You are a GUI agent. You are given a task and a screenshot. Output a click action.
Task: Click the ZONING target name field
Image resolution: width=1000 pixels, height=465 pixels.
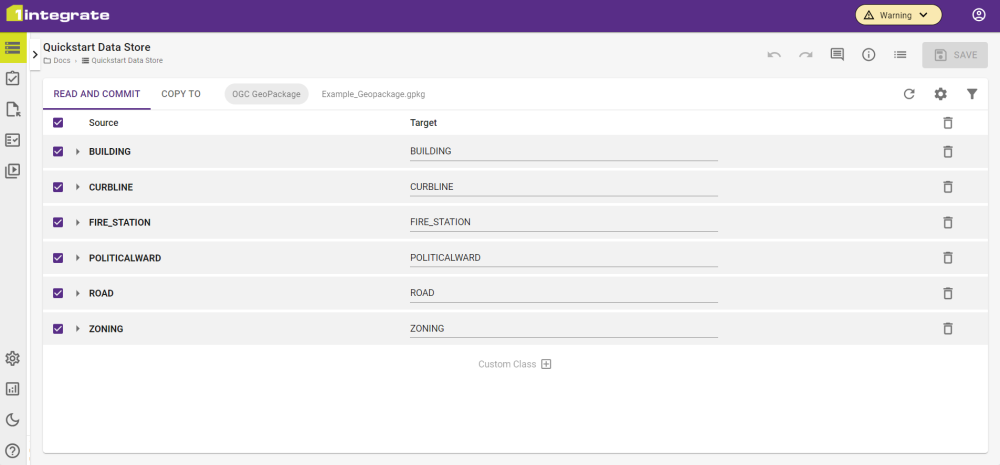[x=564, y=329]
